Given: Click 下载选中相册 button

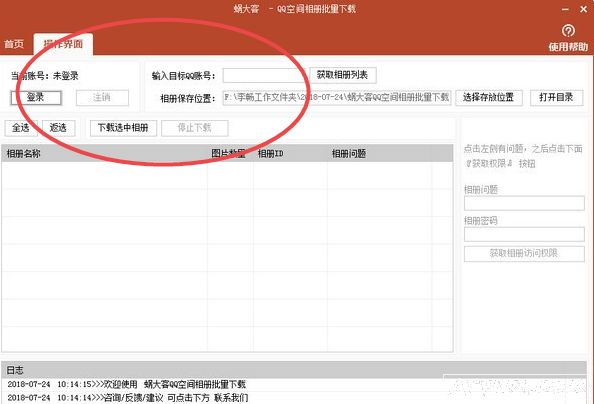Looking at the screenshot, I should tap(123, 128).
